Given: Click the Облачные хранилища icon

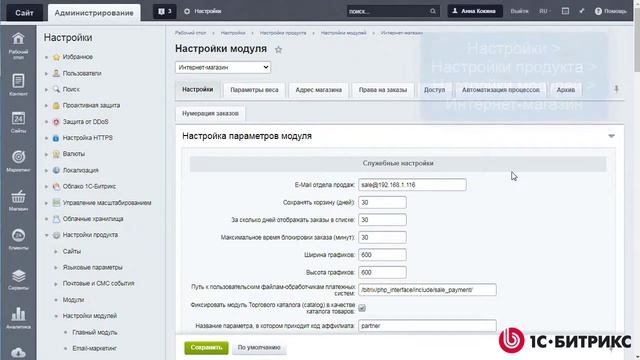Looking at the screenshot, I should point(56,219).
